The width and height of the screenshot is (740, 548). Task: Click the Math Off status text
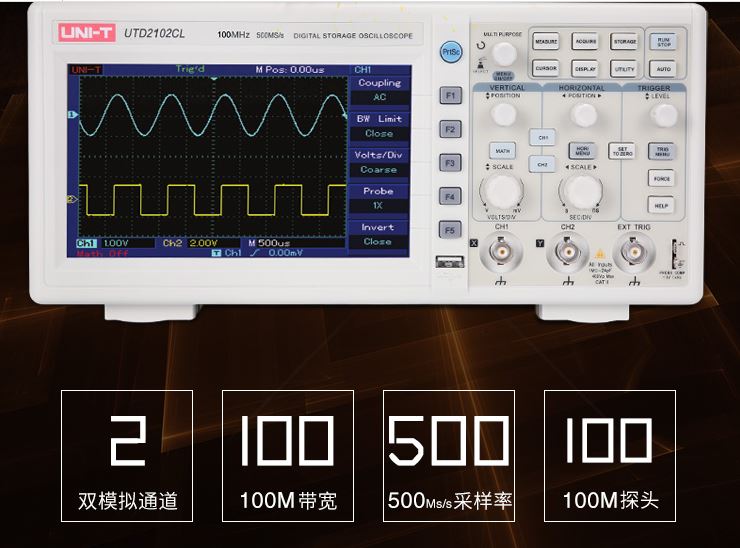tap(102, 253)
